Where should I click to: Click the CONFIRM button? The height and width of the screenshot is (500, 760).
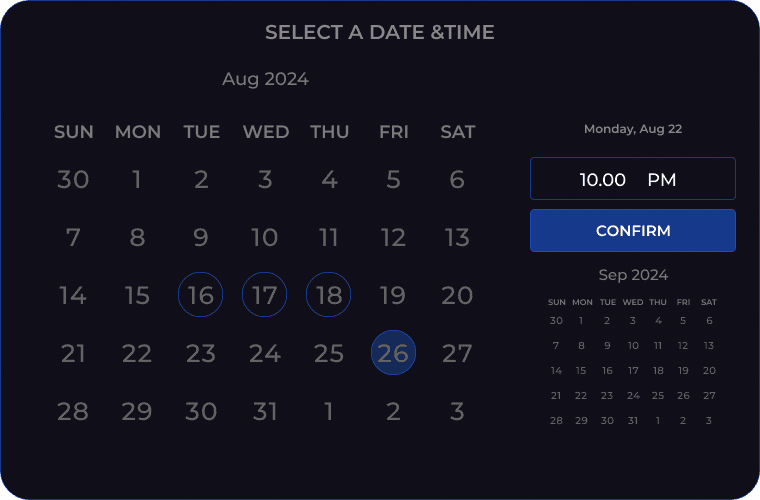pos(633,231)
